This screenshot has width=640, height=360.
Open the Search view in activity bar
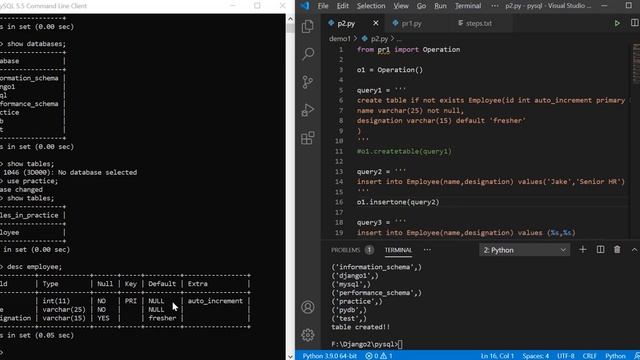pos(308,54)
